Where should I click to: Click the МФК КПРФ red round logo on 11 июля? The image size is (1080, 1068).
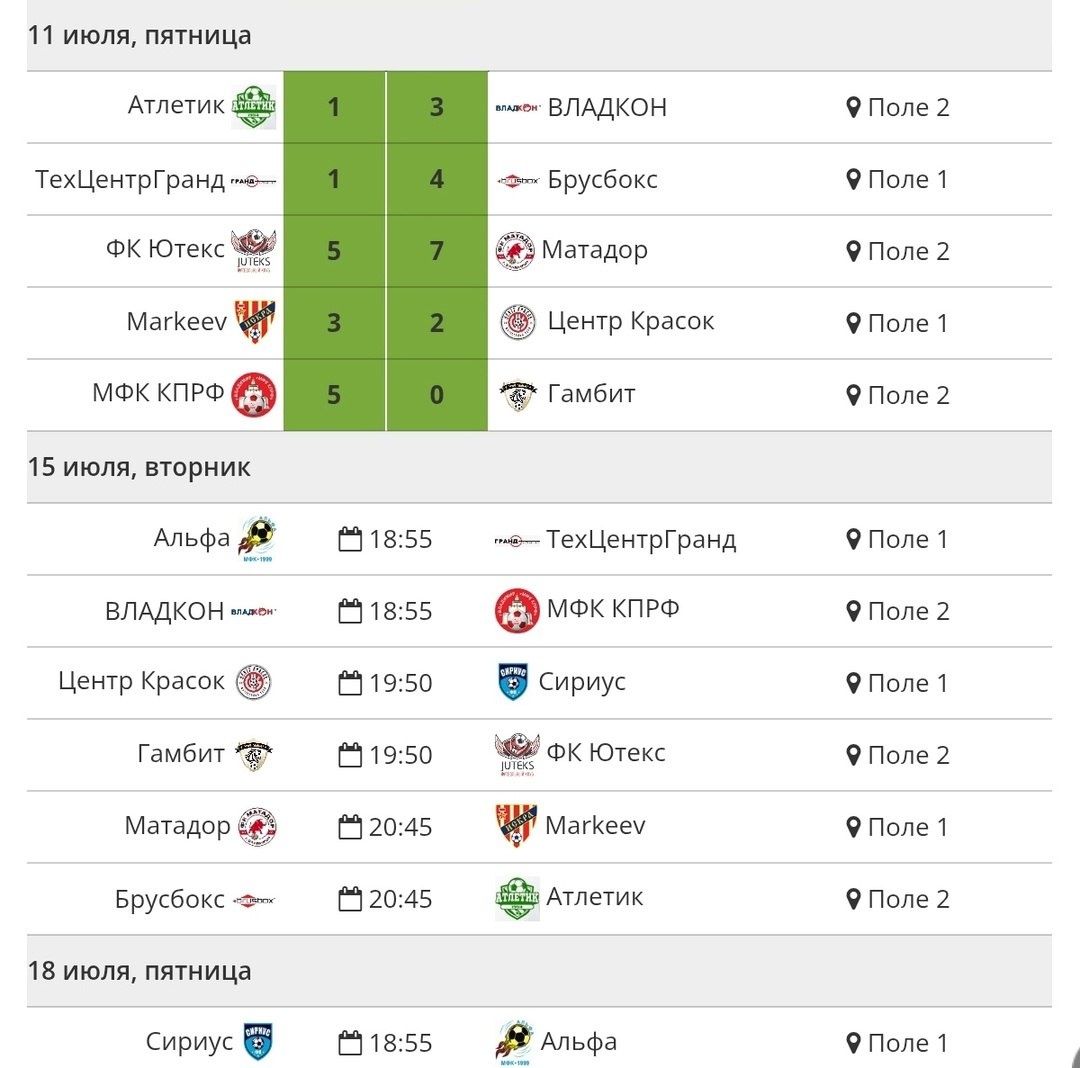click(x=253, y=394)
